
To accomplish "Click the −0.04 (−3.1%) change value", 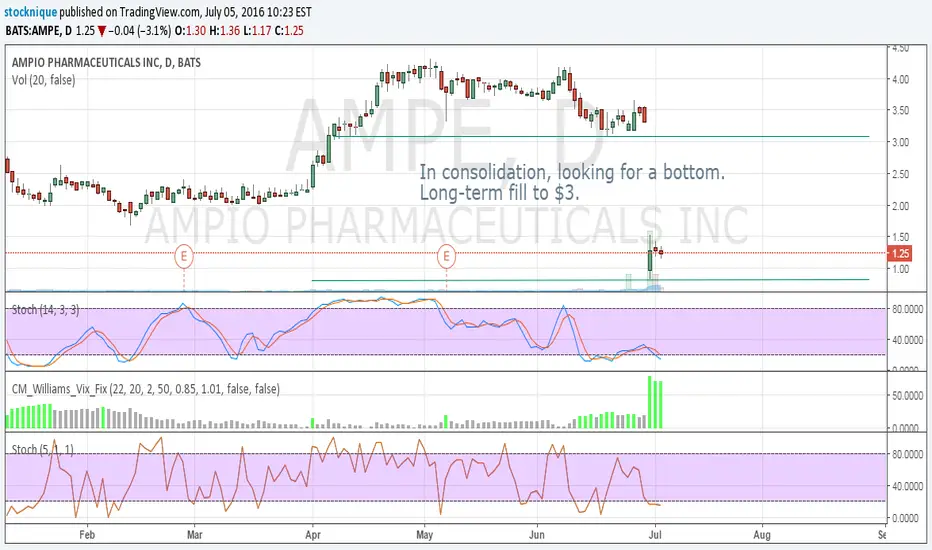I will click(140, 30).
